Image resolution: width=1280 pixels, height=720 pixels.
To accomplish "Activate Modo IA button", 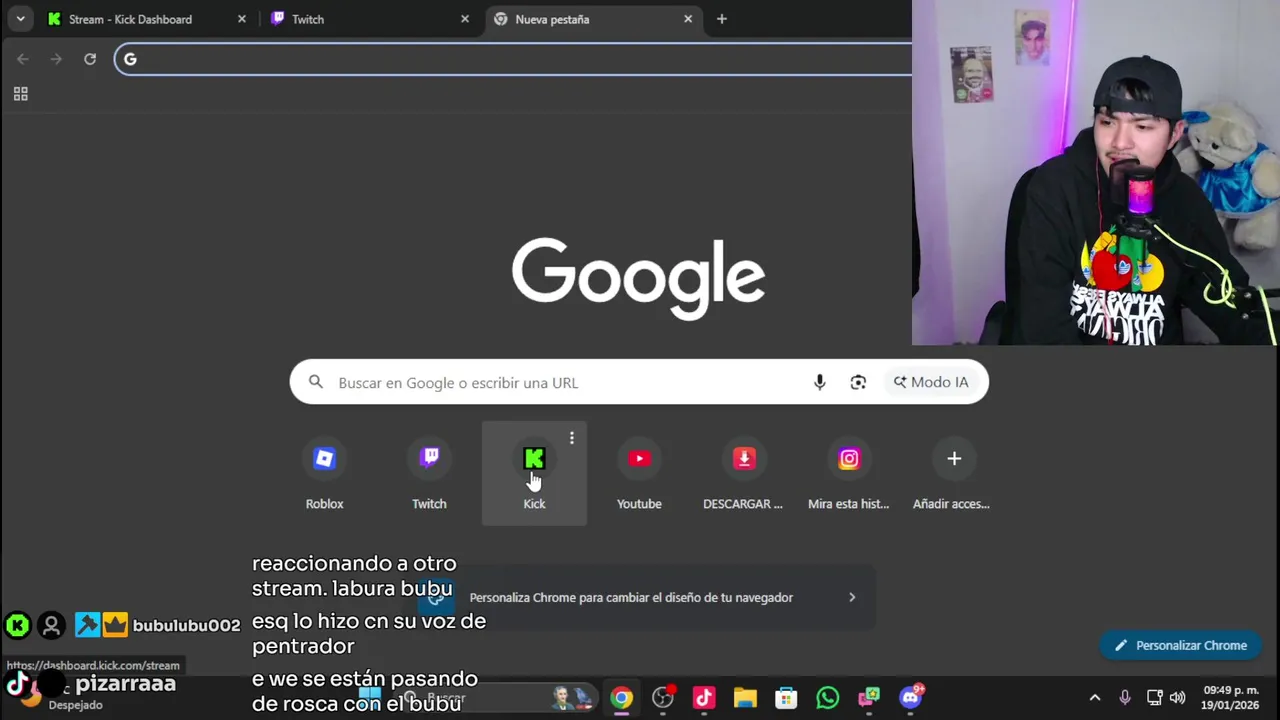I will pos(931,382).
